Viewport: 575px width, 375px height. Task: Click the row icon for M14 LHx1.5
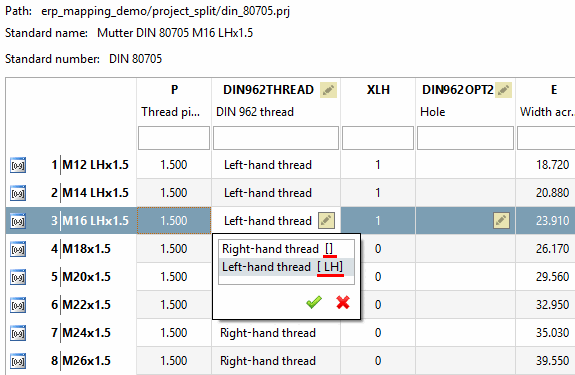pyautogui.click(x=18, y=193)
